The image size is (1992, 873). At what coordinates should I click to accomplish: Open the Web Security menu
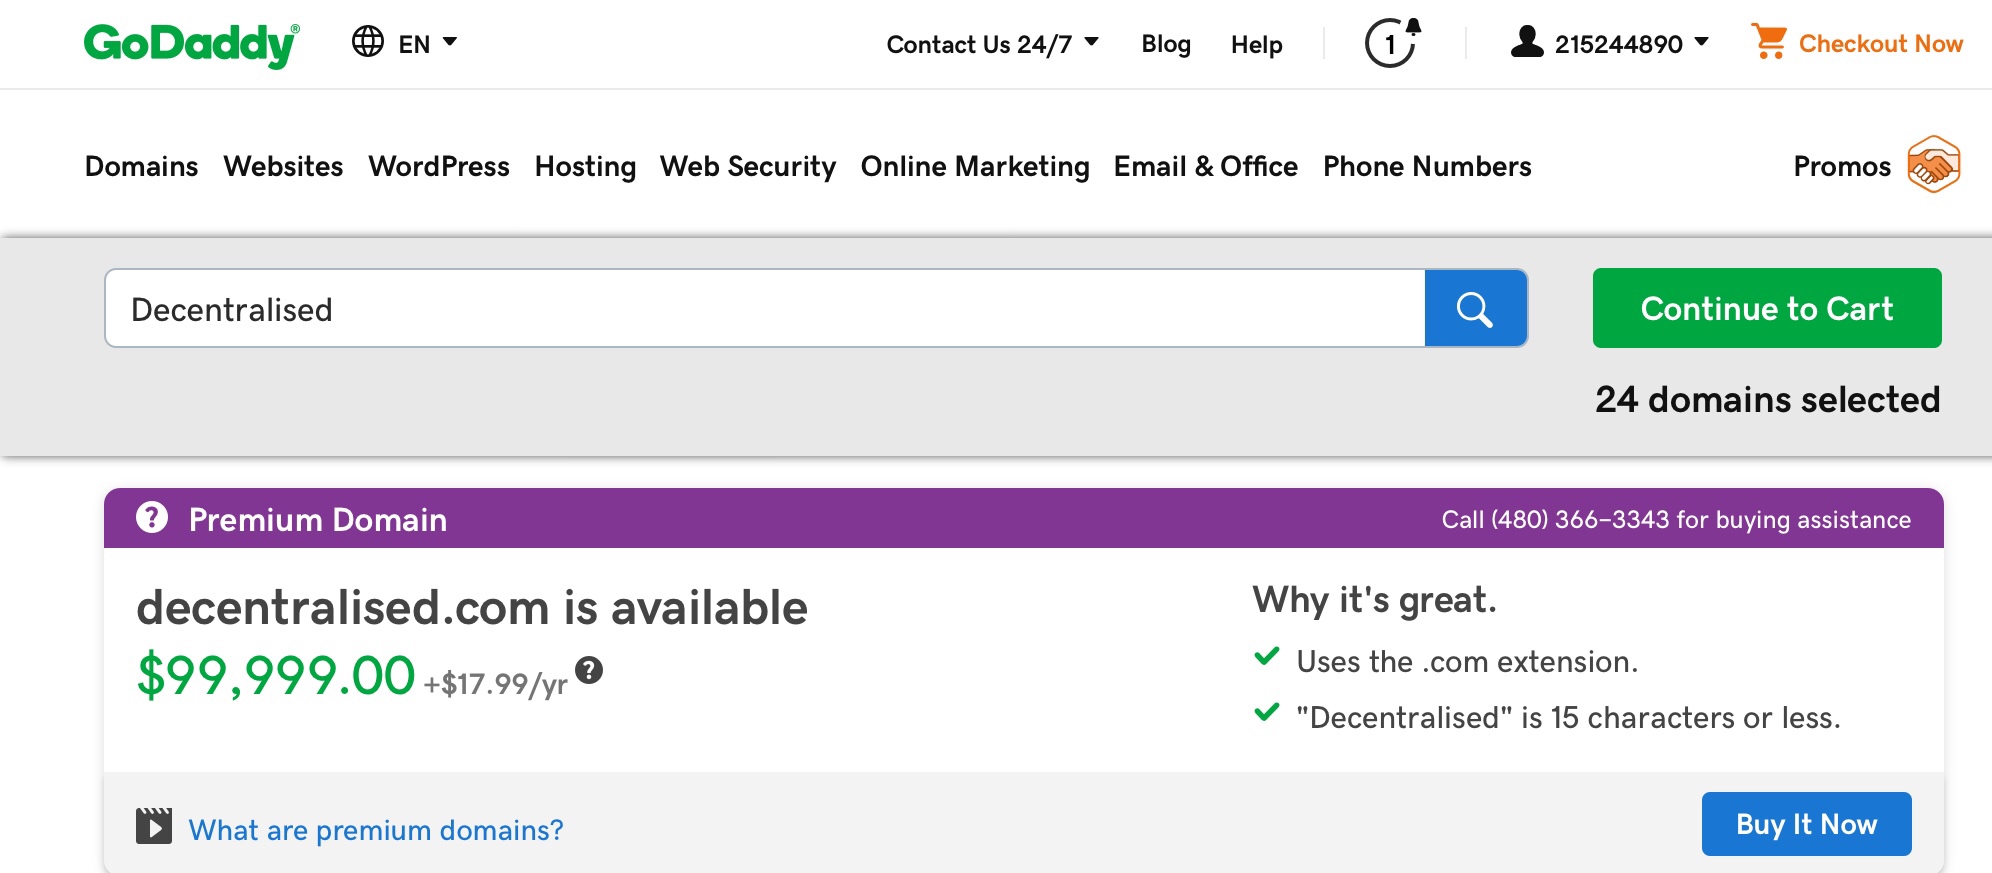point(748,166)
